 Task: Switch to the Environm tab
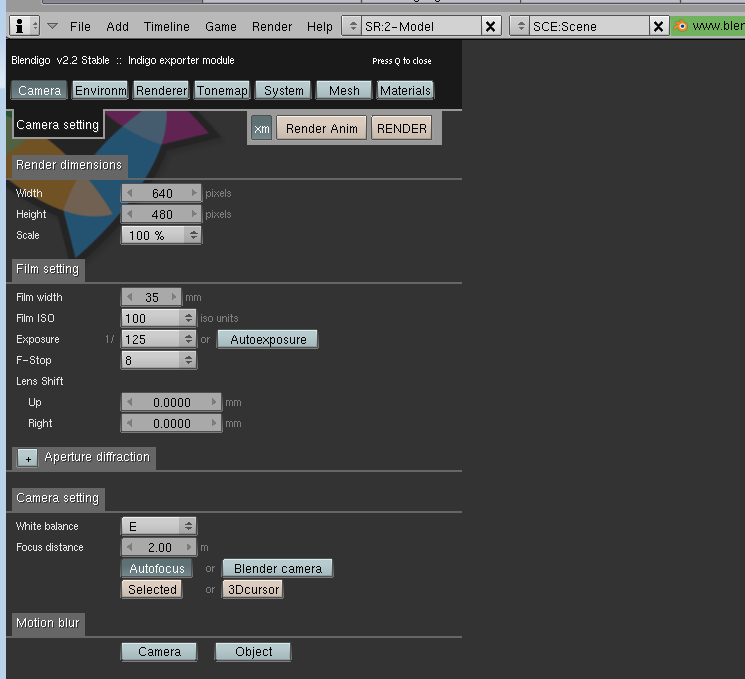[100, 90]
